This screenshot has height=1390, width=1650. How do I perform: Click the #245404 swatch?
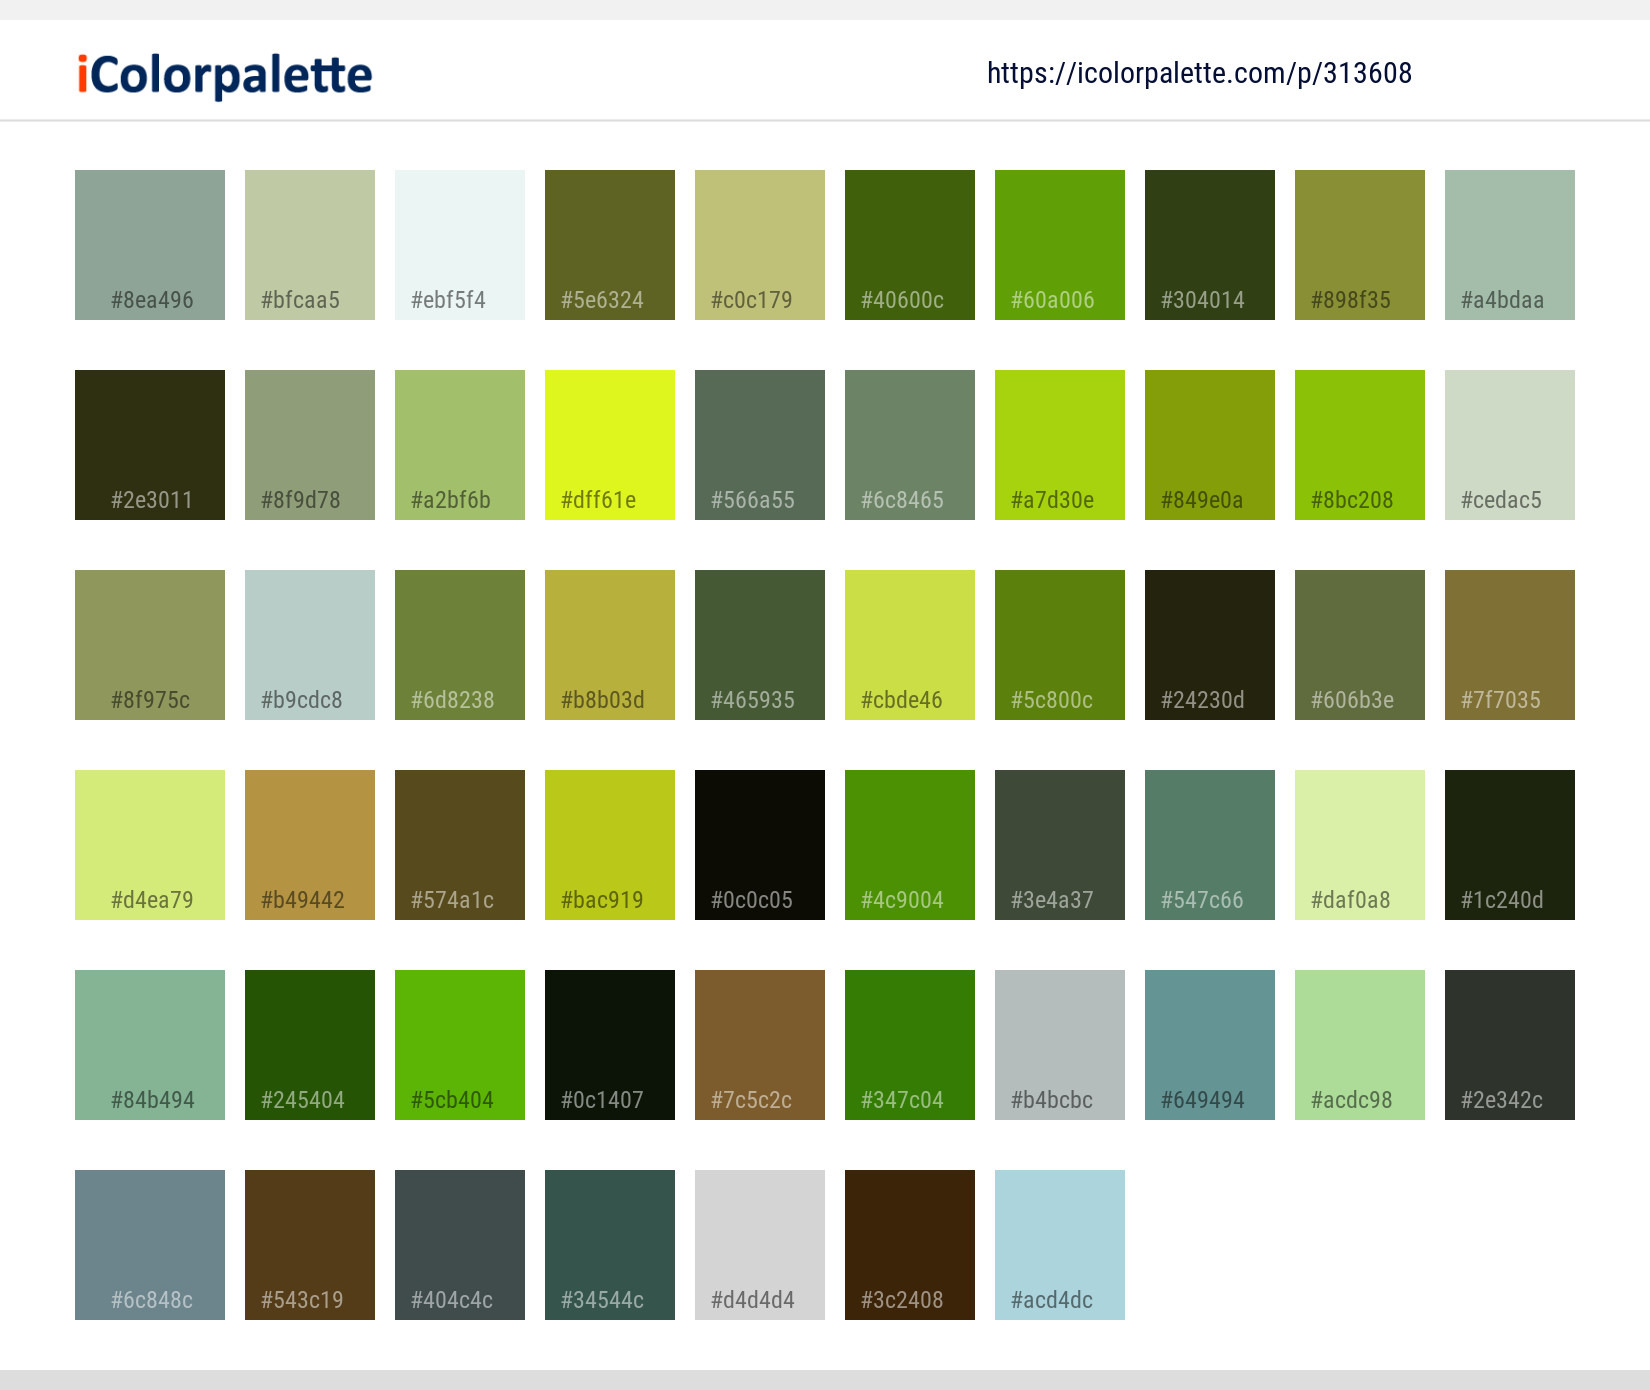310,1045
